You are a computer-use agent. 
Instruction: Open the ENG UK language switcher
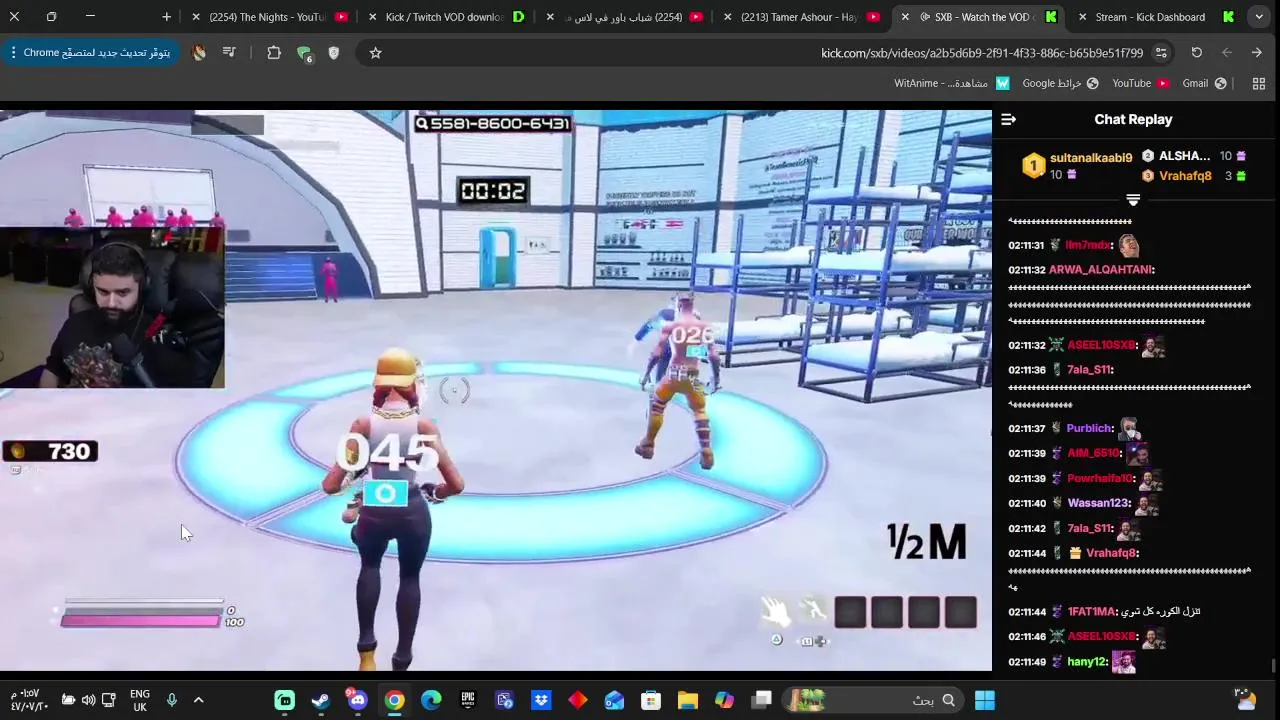click(x=140, y=700)
